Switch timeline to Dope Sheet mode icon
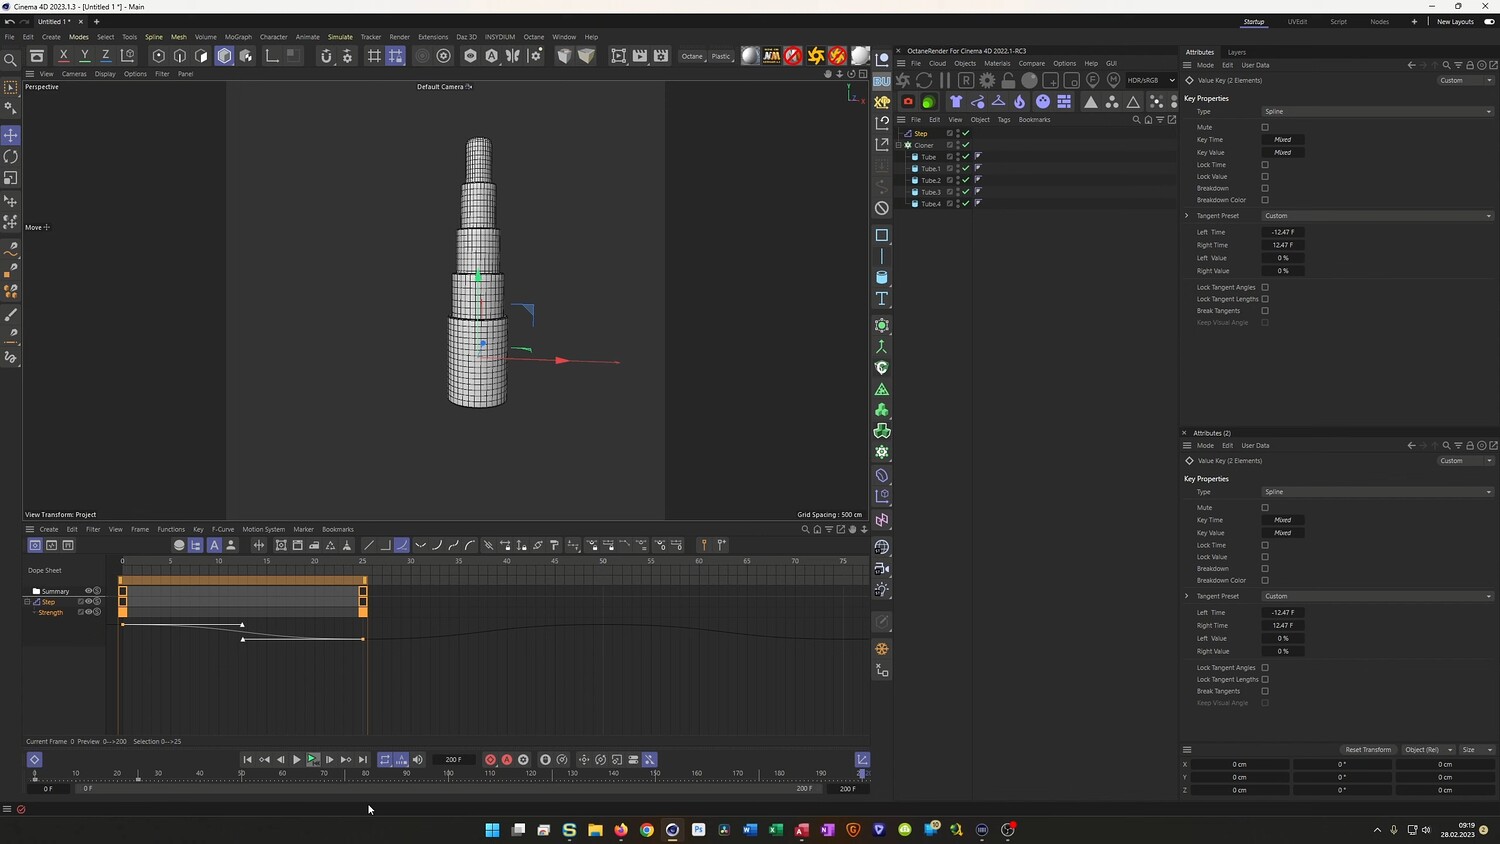The width and height of the screenshot is (1500, 844). 35,545
